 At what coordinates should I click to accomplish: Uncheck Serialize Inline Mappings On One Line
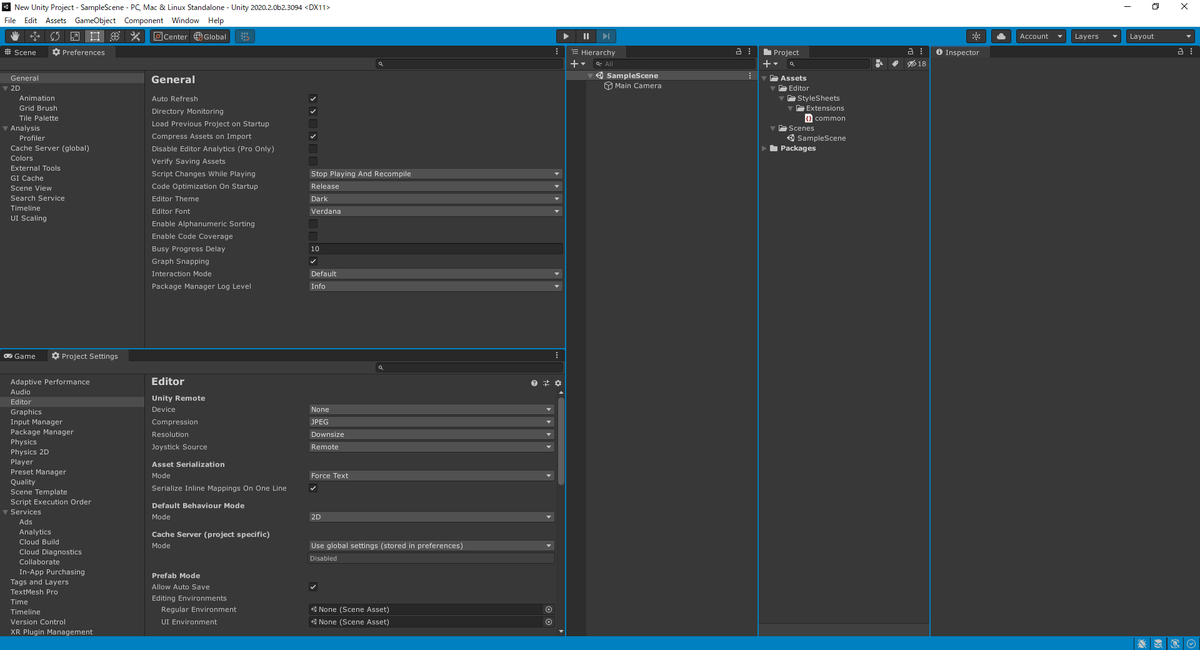click(x=313, y=488)
